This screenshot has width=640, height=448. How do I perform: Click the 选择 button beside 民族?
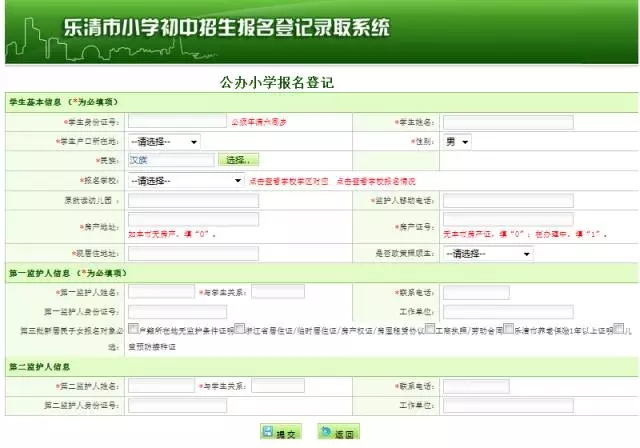238,160
